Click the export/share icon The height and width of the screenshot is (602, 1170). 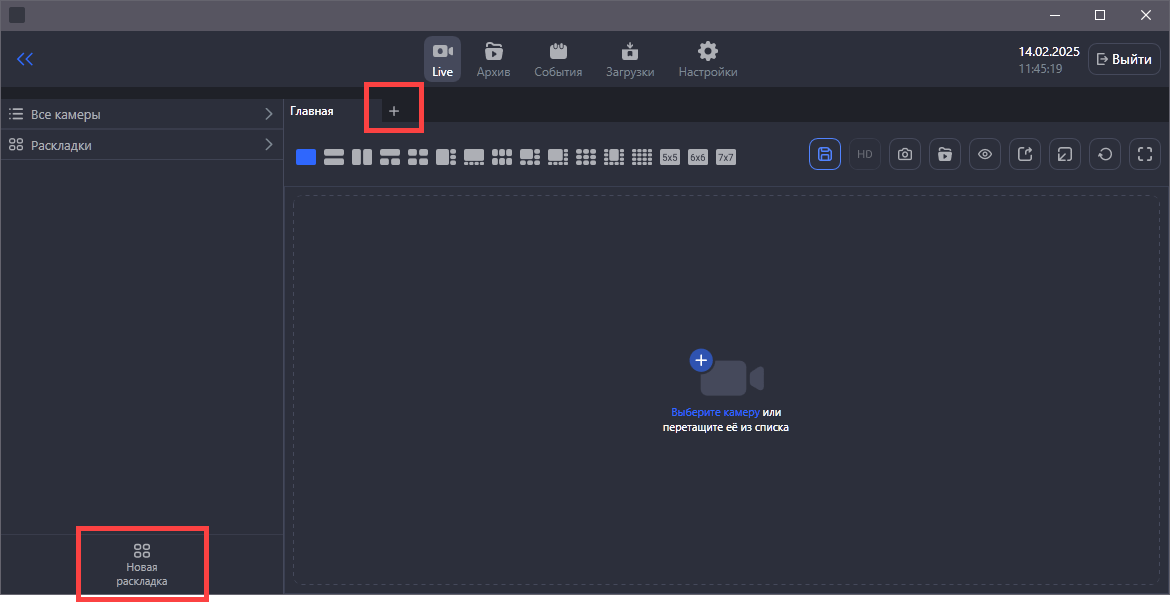point(1025,154)
